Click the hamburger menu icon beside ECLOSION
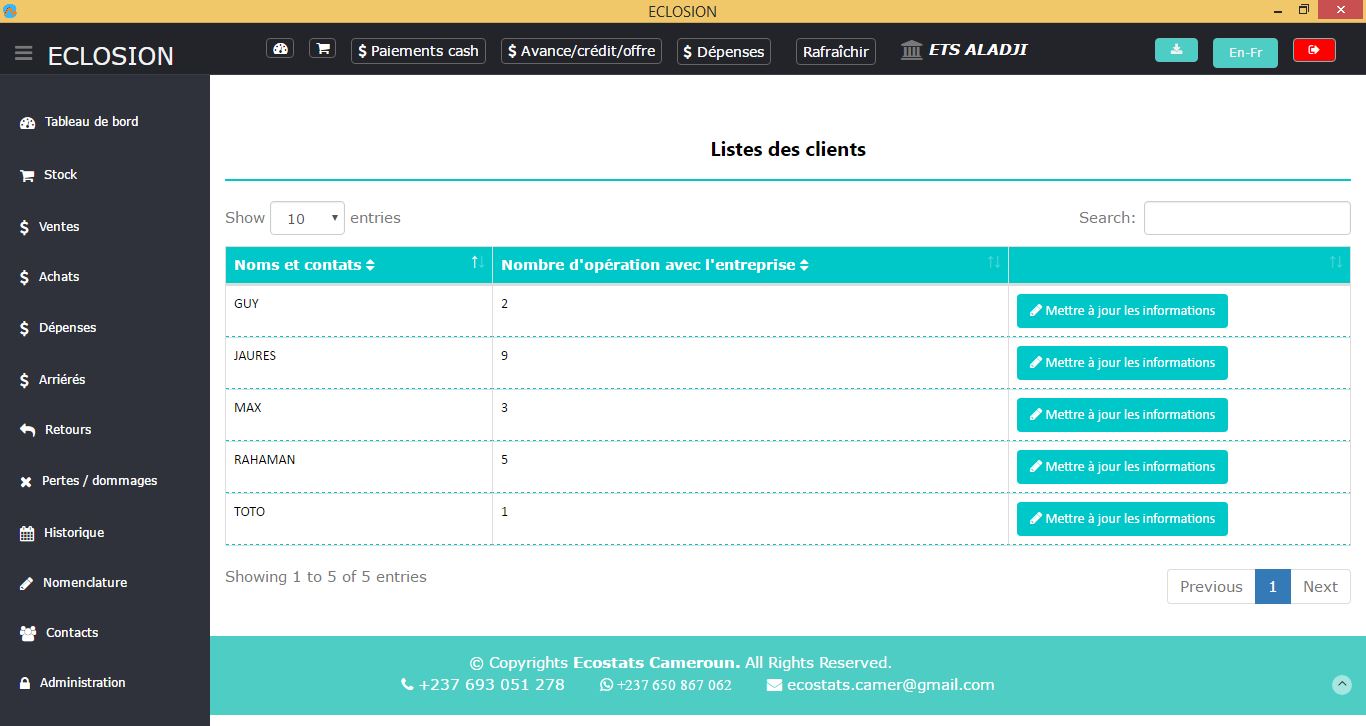The height and width of the screenshot is (726, 1366). (24, 54)
